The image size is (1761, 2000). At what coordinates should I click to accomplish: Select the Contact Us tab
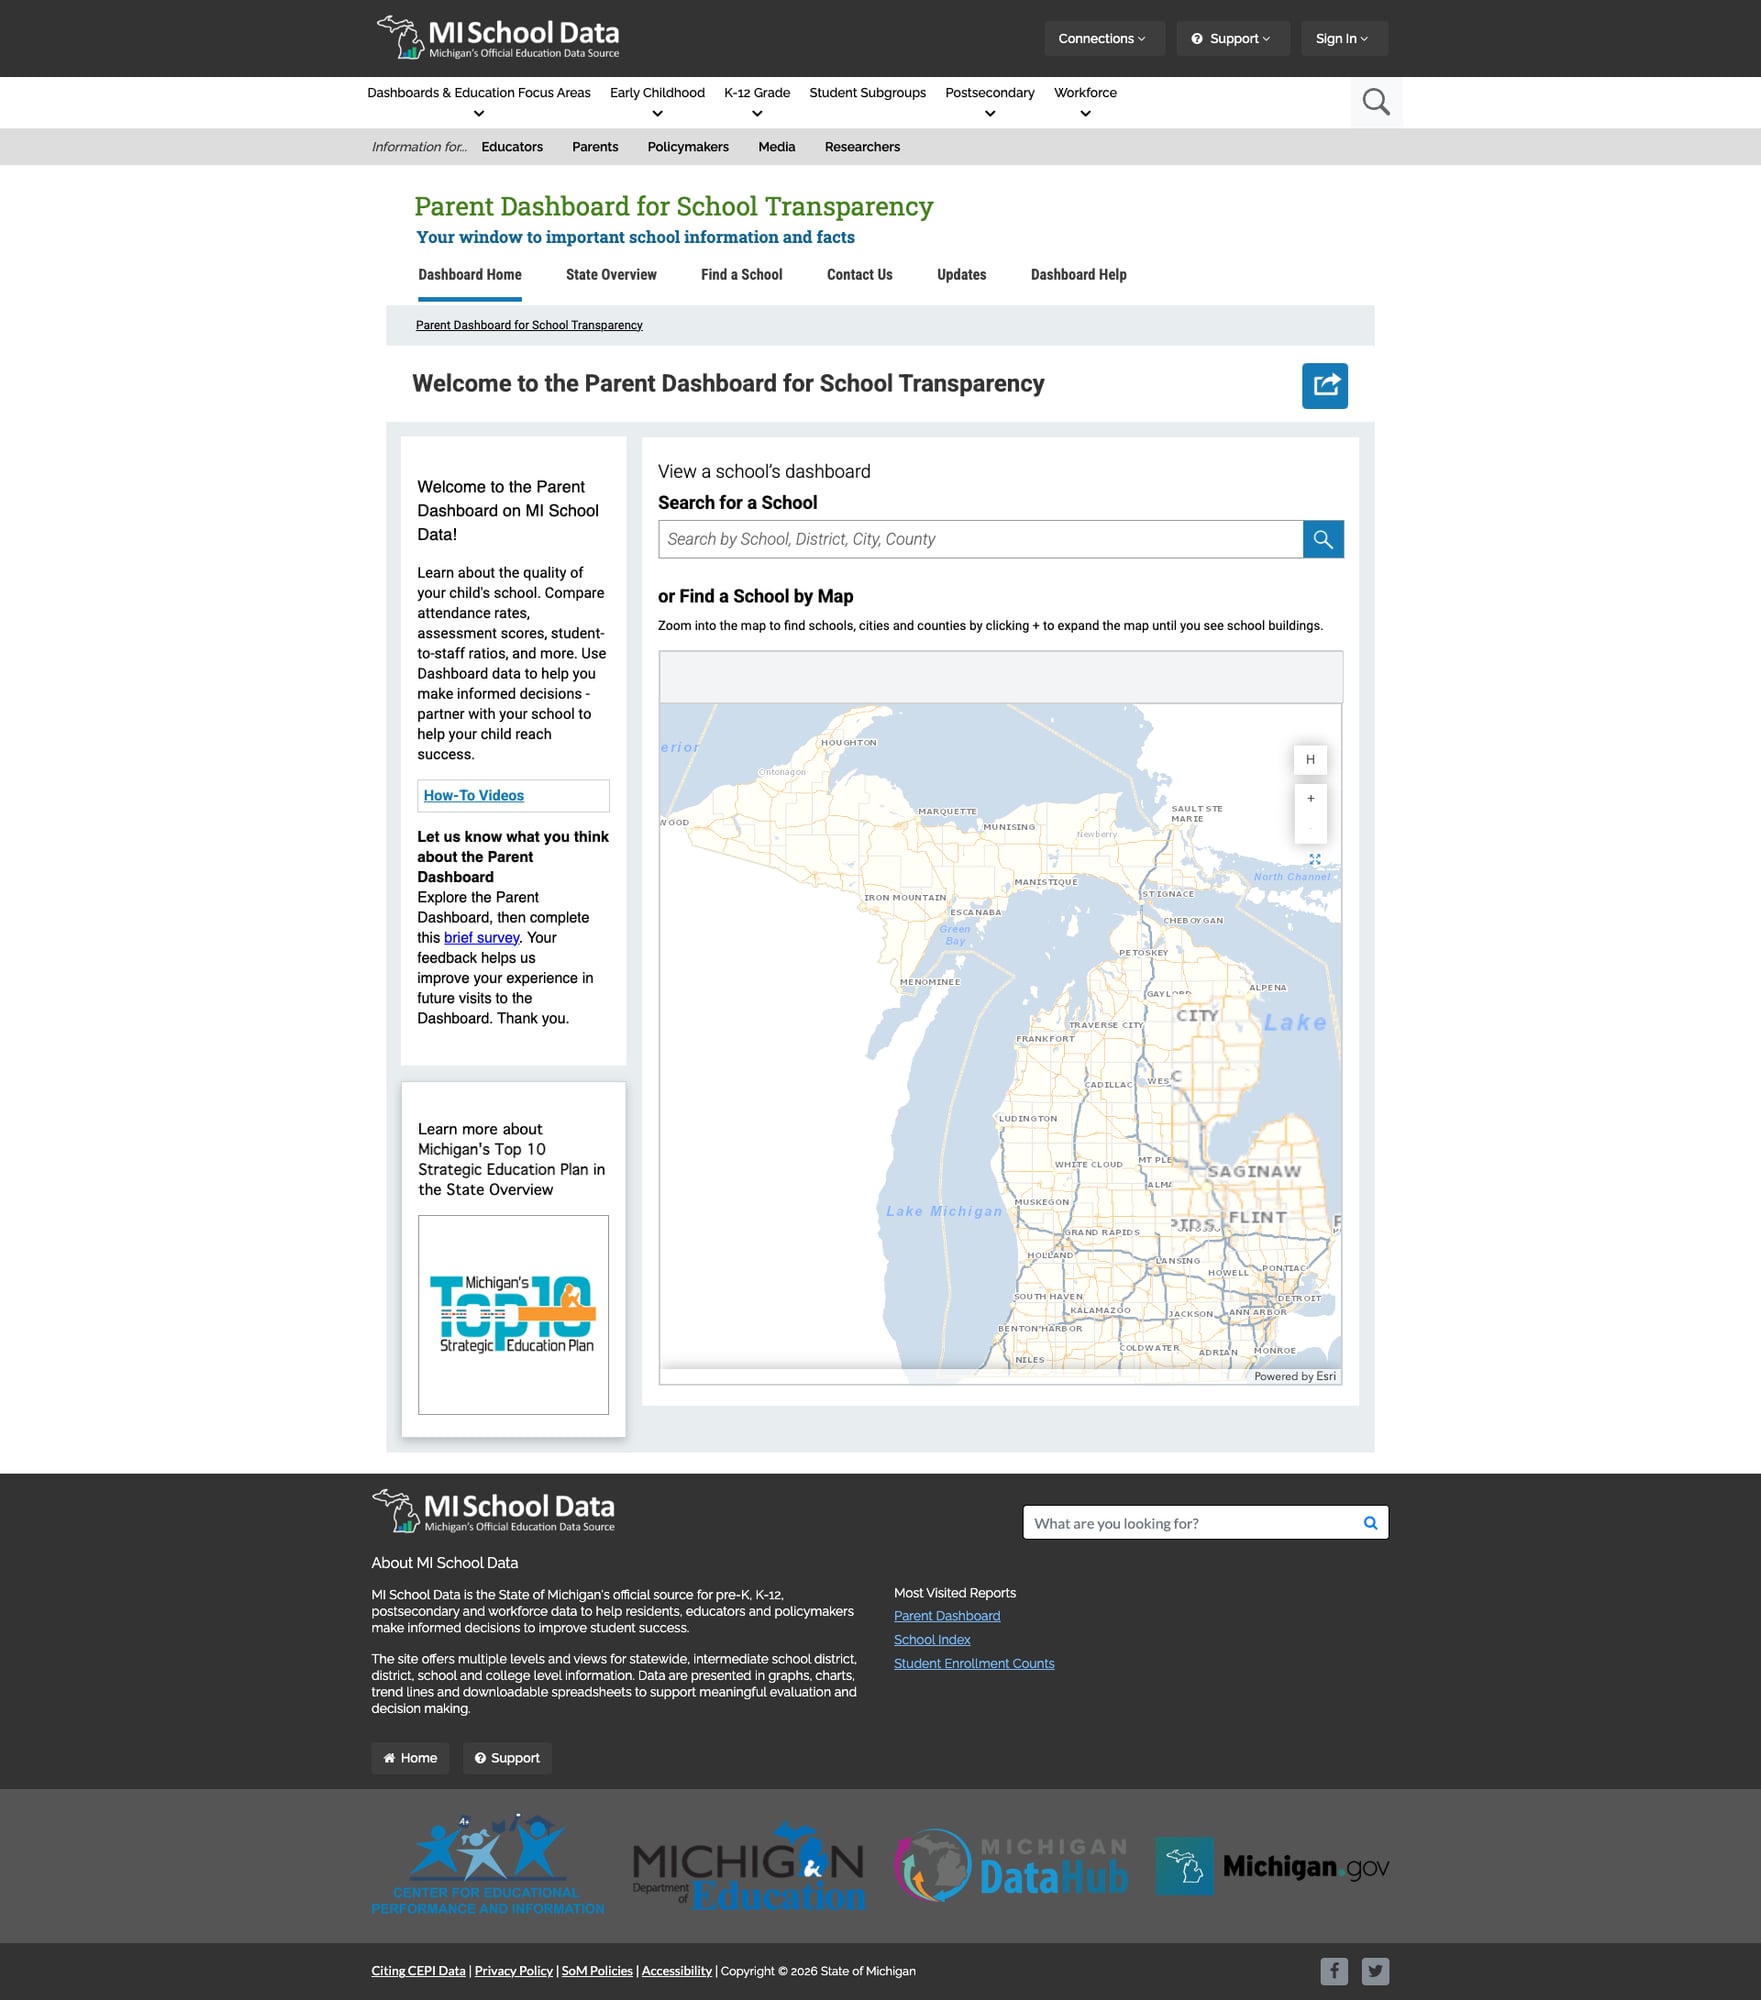coord(859,275)
